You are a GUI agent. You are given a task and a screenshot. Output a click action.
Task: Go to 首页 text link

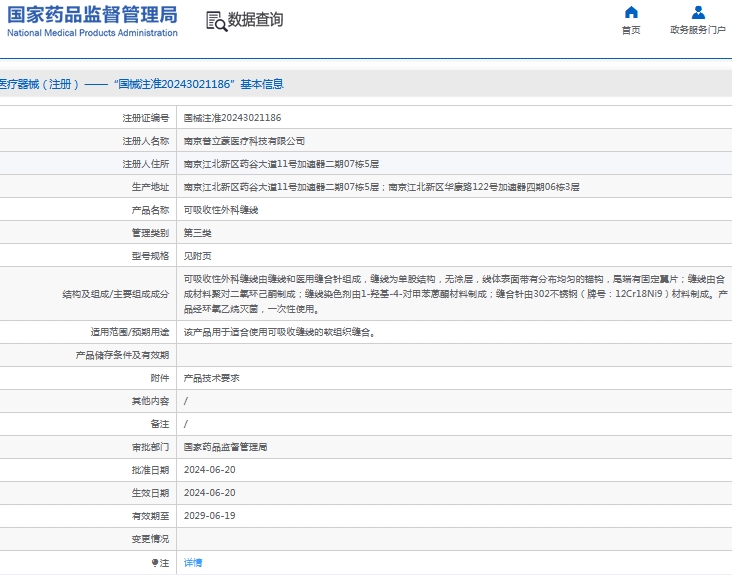tap(631, 30)
